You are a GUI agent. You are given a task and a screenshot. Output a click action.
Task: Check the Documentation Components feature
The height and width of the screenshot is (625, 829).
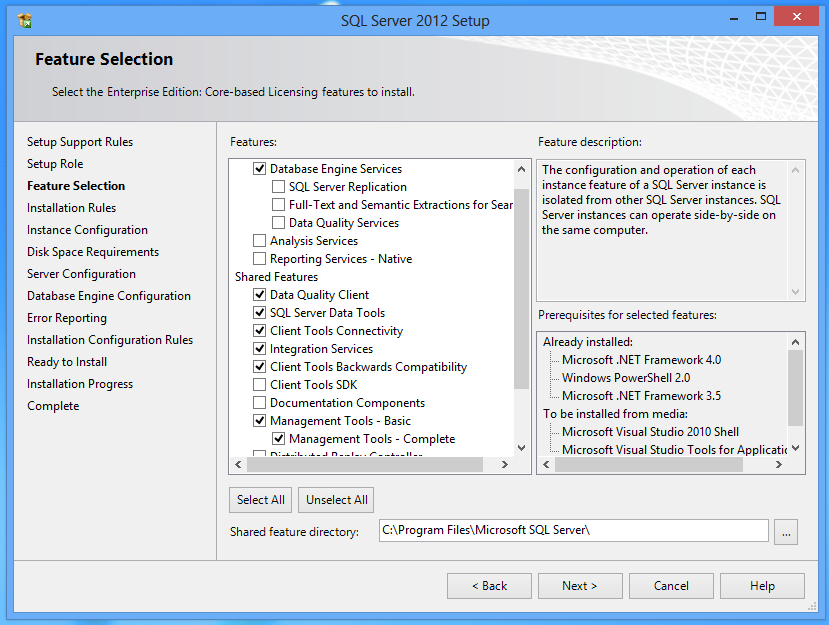(259, 402)
